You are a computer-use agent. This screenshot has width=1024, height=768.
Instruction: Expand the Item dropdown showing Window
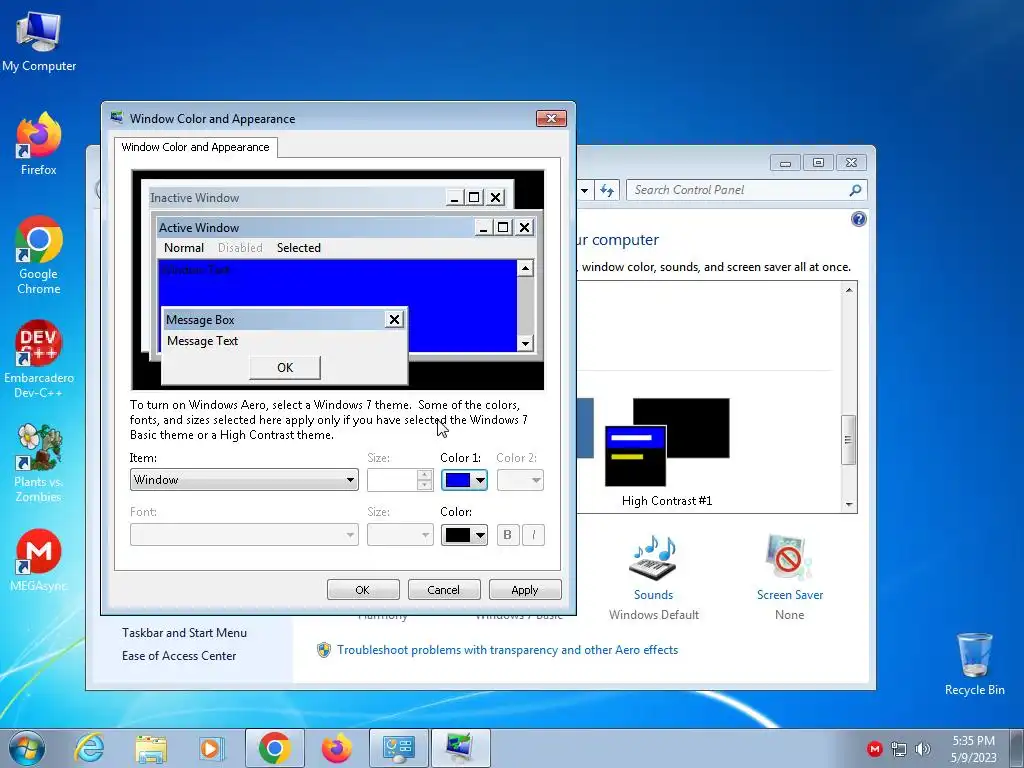(244, 480)
